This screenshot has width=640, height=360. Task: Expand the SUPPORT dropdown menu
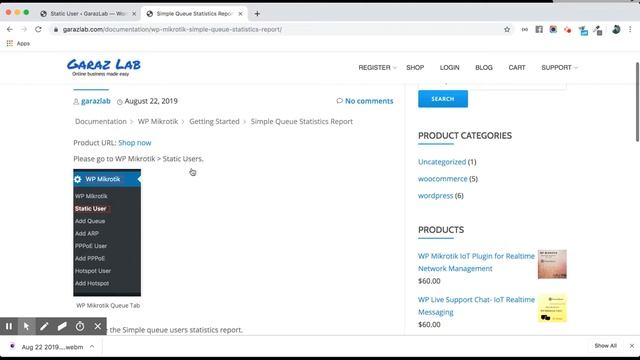pyautogui.click(x=559, y=67)
